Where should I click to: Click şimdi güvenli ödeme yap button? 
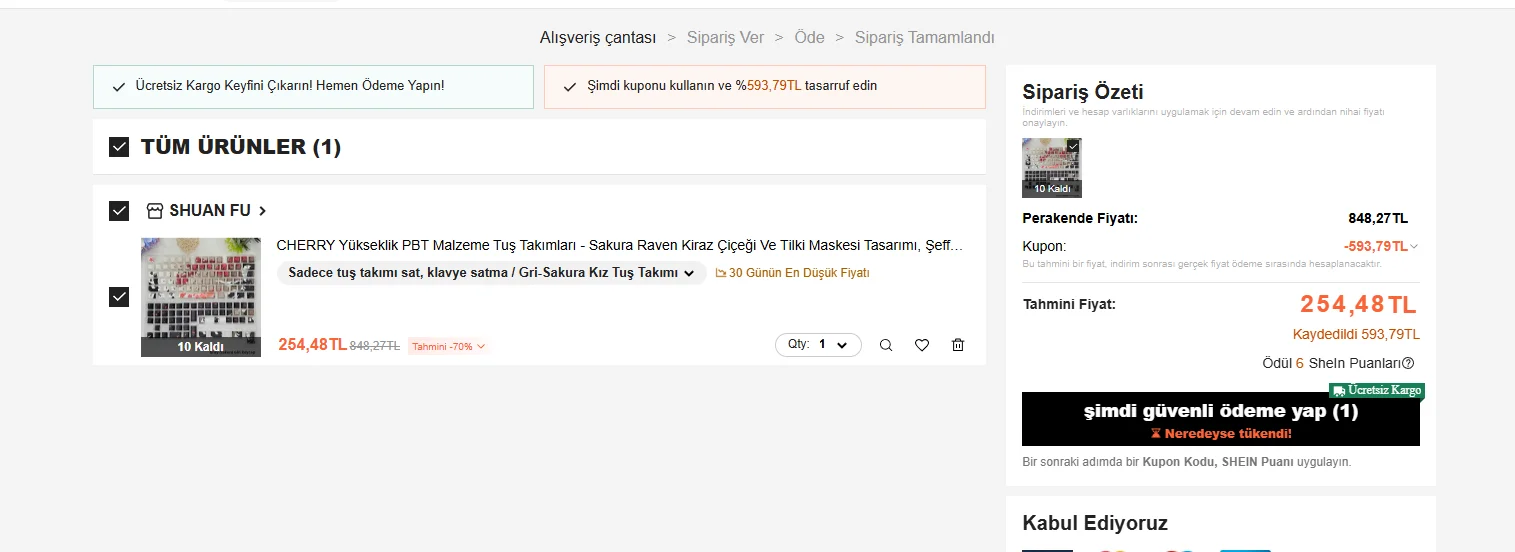tap(1221, 419)
